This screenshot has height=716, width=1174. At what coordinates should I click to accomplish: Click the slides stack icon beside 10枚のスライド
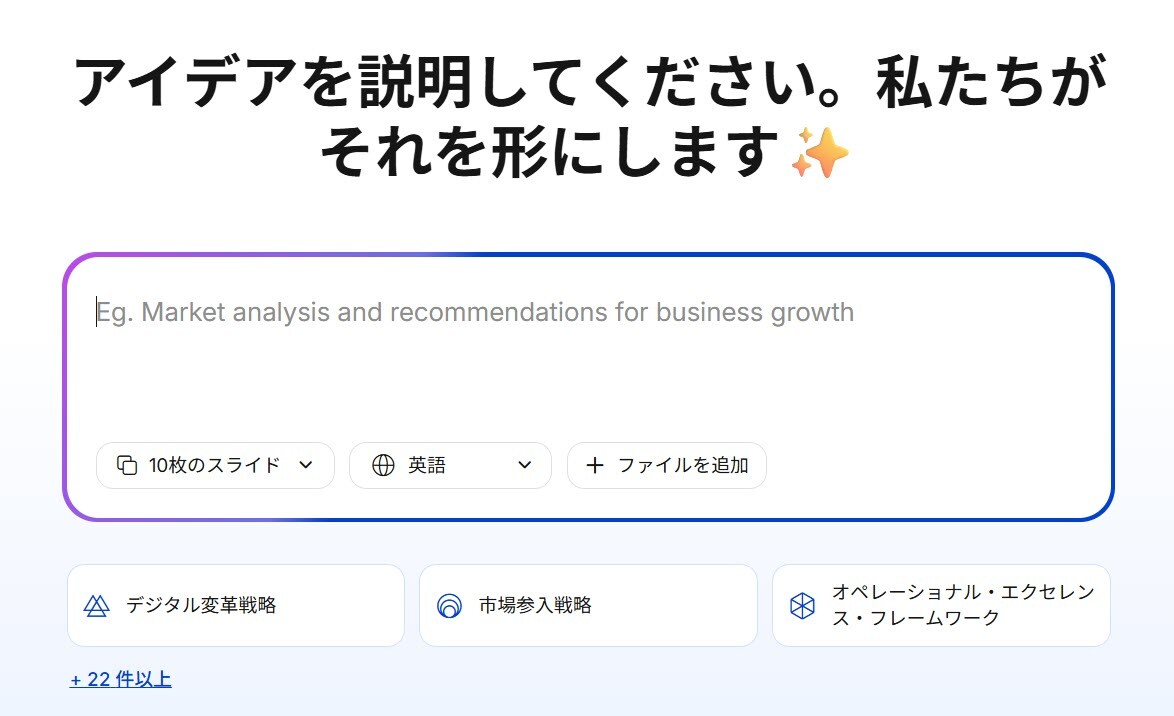tap(126, 465)
